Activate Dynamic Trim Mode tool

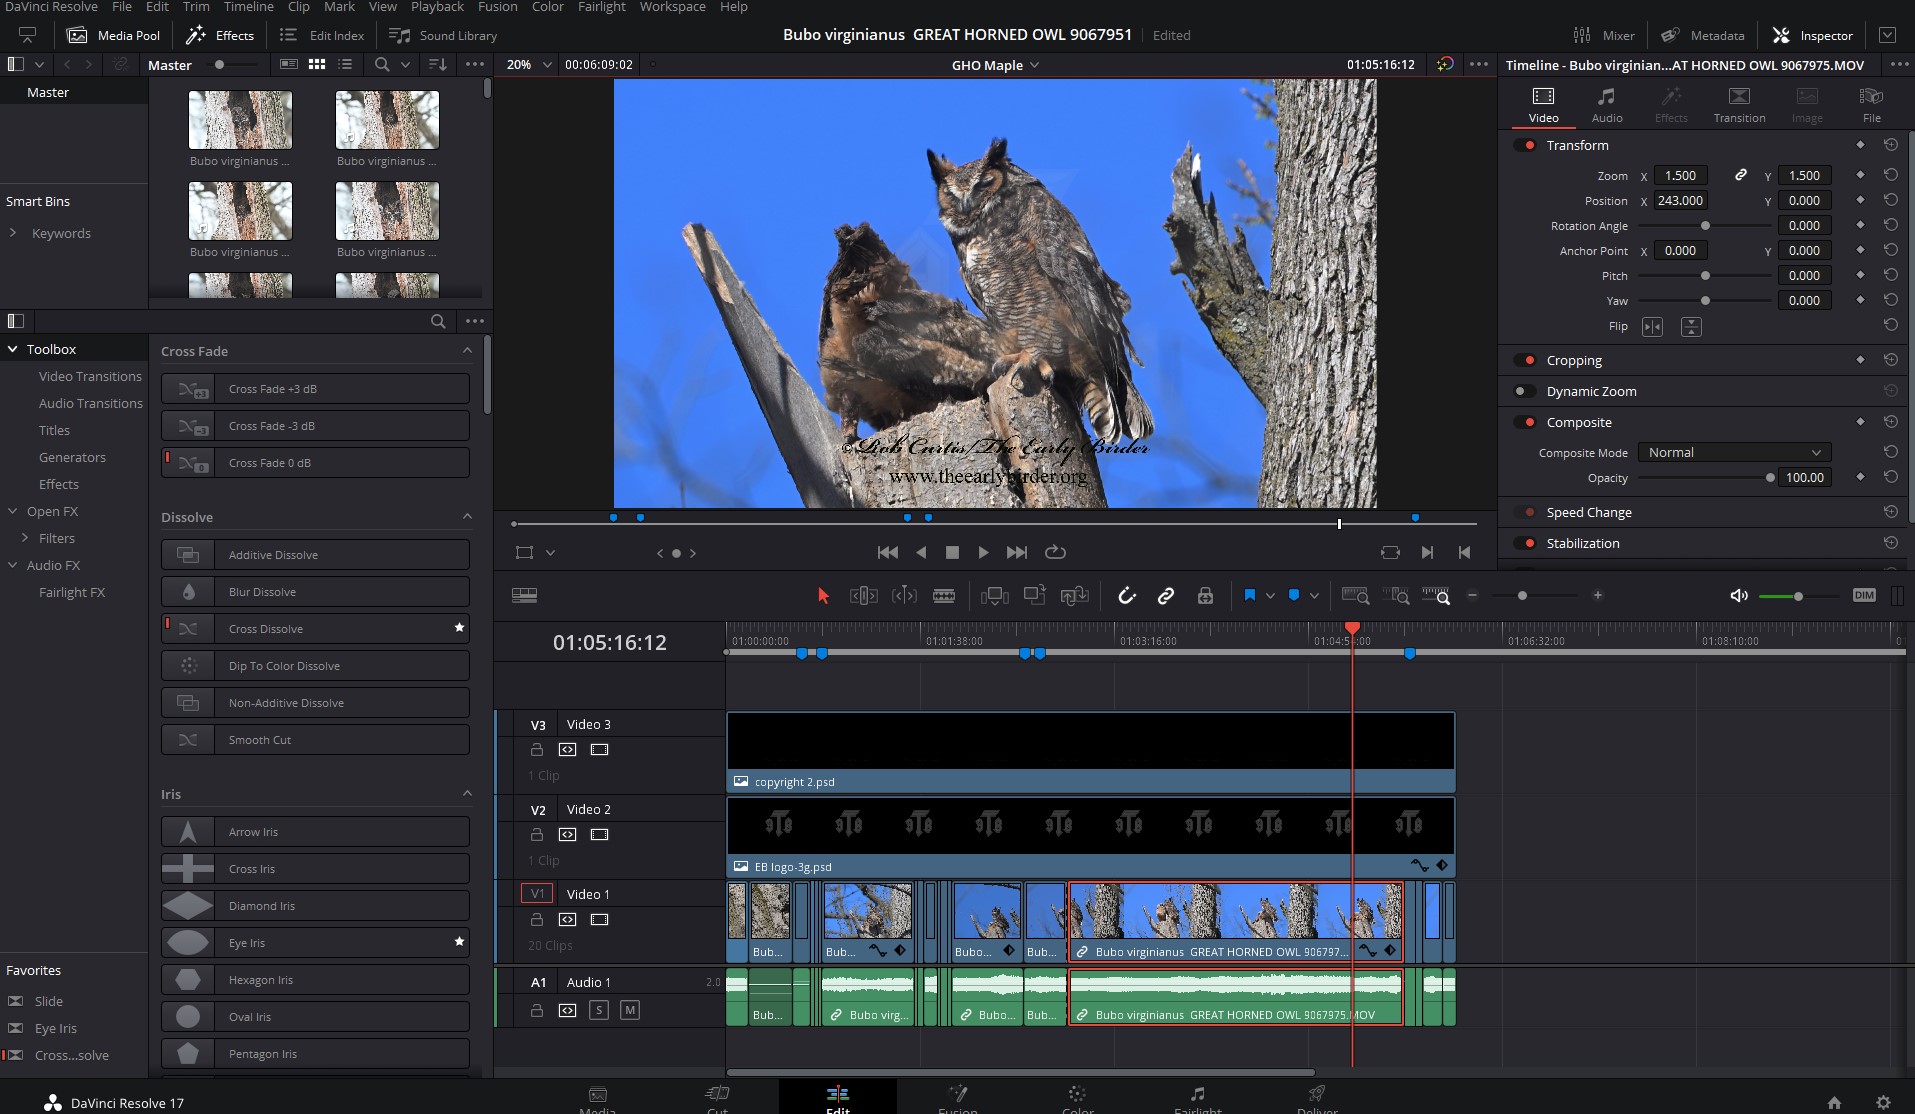tap(904, 596)
